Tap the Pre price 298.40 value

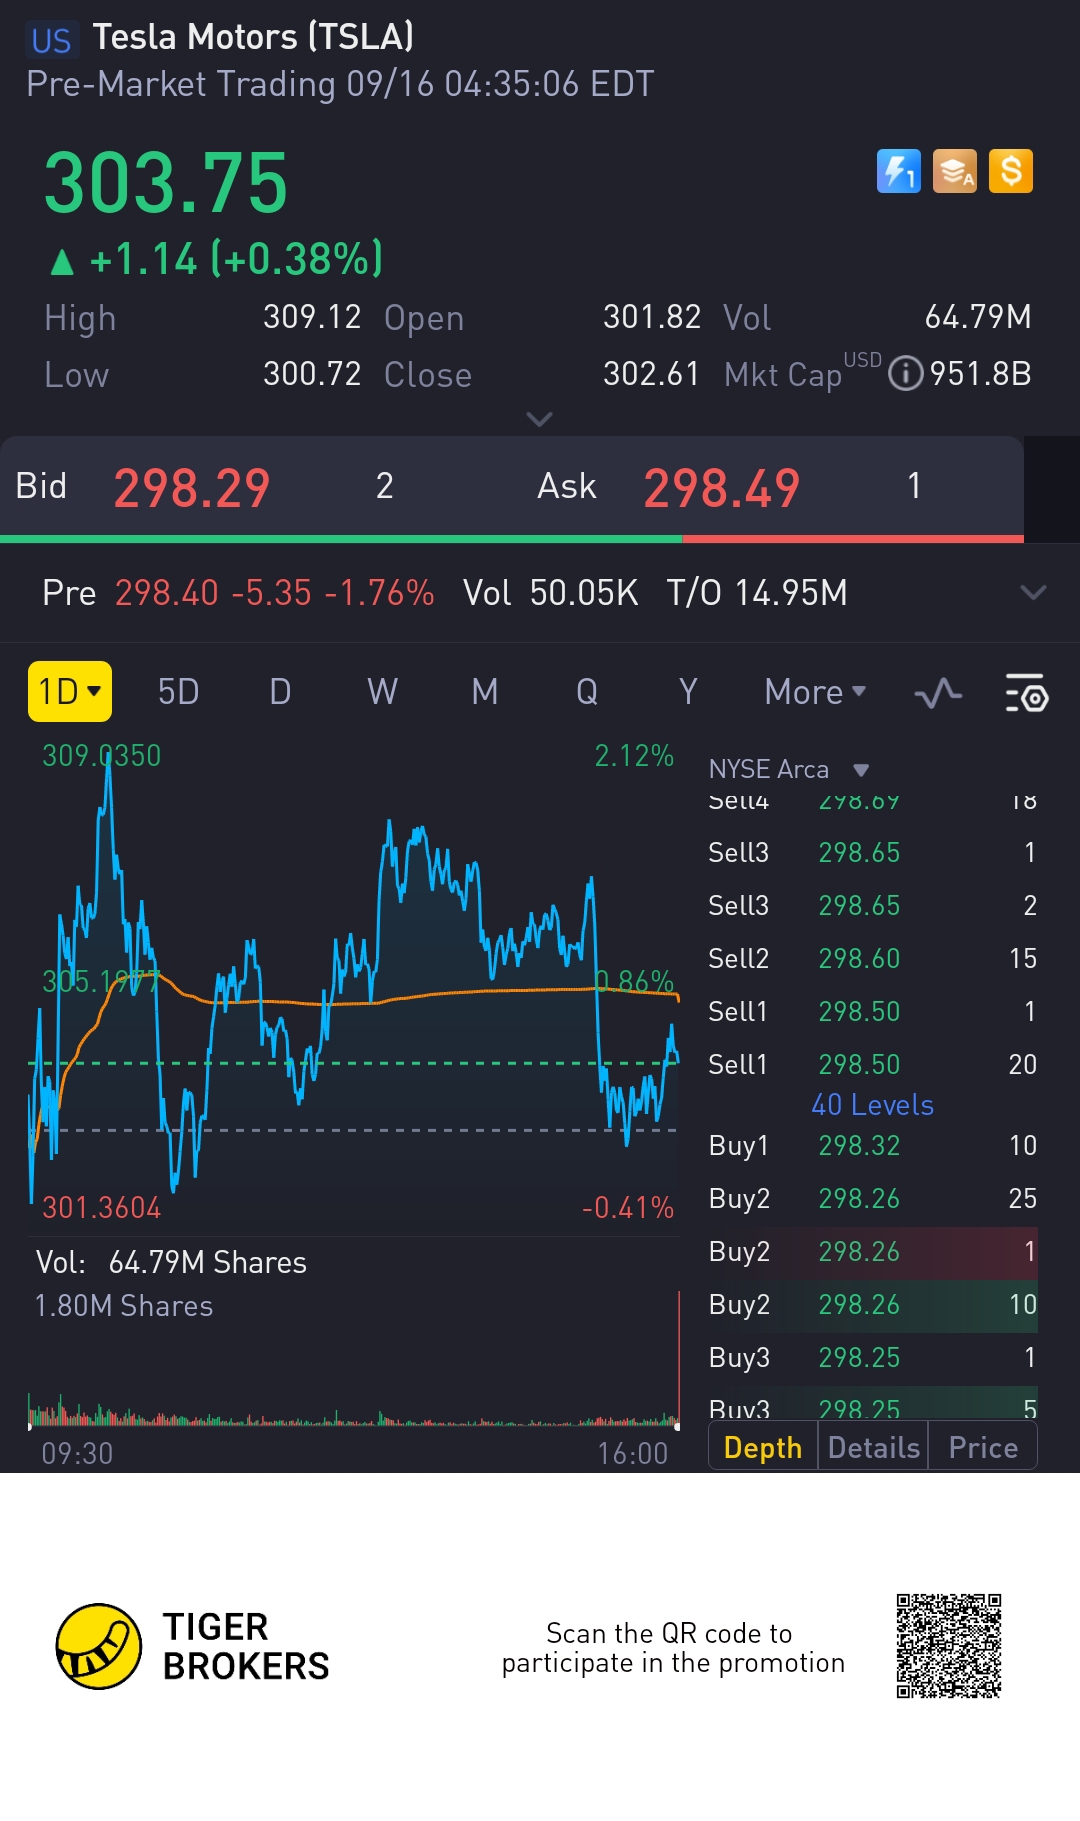pyautogui.click(x=166, y=593)
